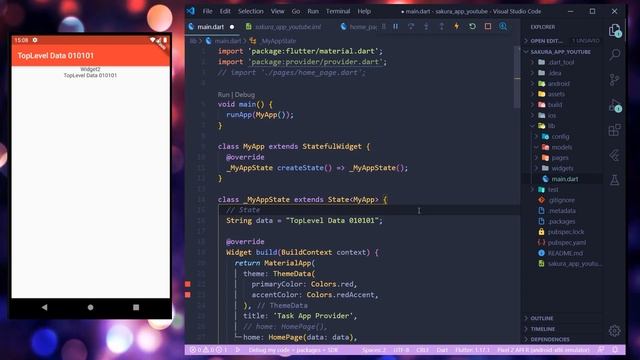
Task: Expand the widgets folder under lib
Action: (x=562, y=168)
